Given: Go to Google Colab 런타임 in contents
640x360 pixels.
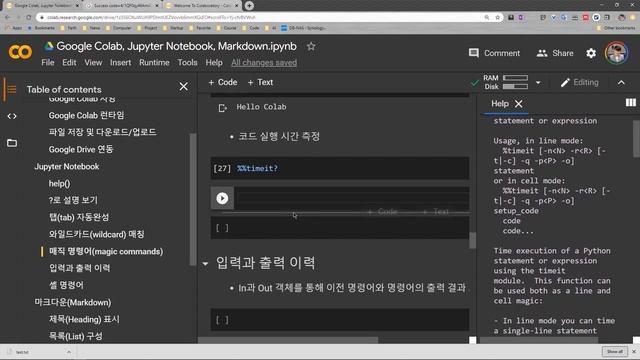Looking at the screenshot, I should pos(87,116).
